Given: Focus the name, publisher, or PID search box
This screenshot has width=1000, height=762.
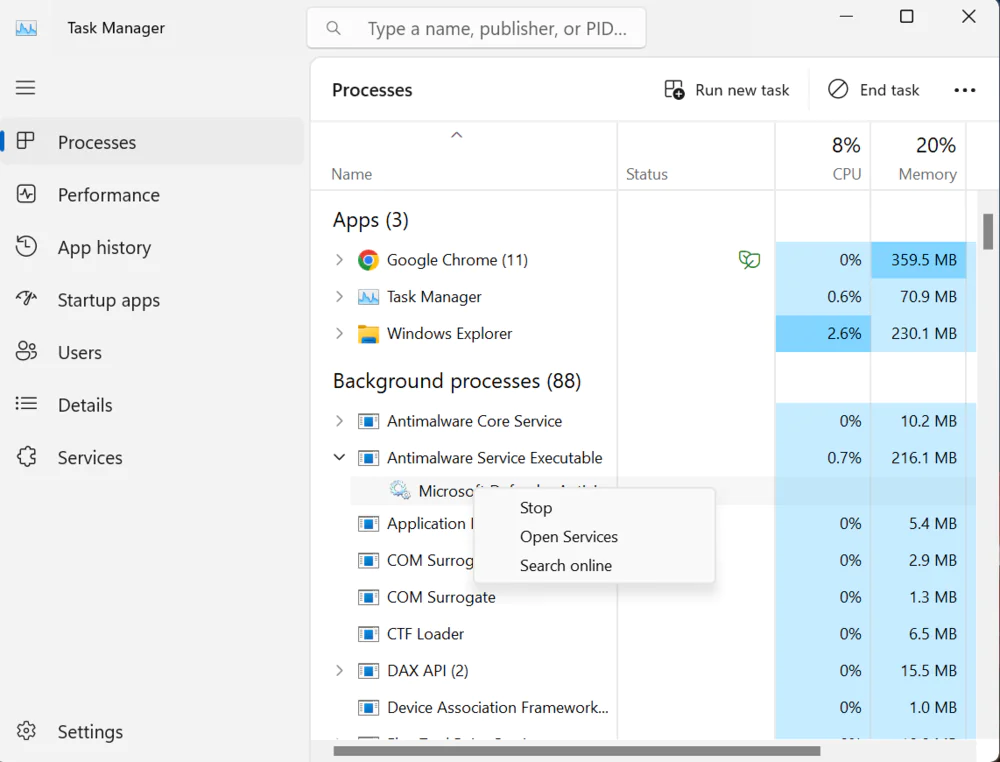Looking at the screenshot, I should (x=476, y=28).
